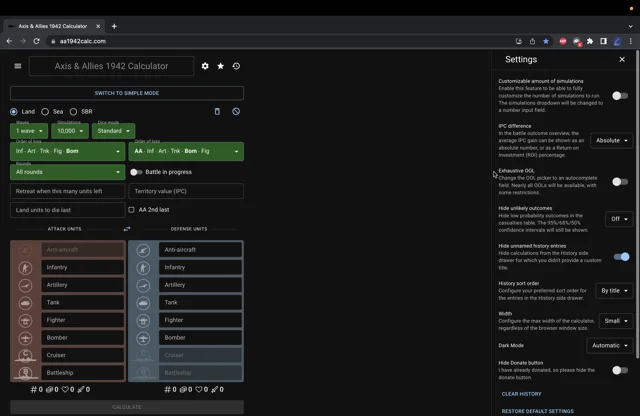Click the attack Battleship unit icon
The height and width of the screenshot is (416, 640).
pos(25,373)
